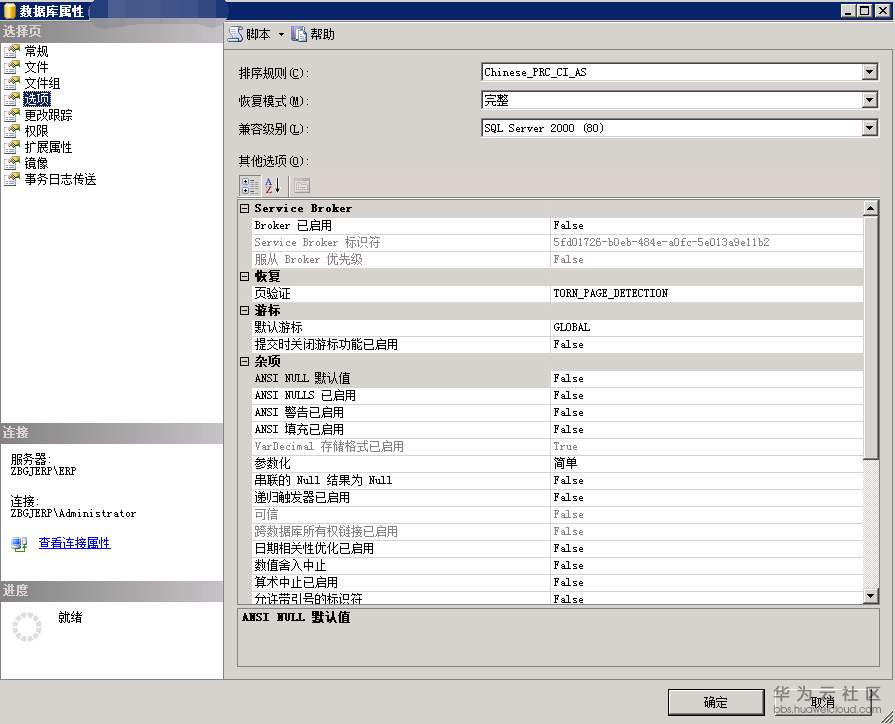Open the 脚本 dropdown arrow
Screen dimensions: 895x724
pyautogui.click(x=281, y=35)
